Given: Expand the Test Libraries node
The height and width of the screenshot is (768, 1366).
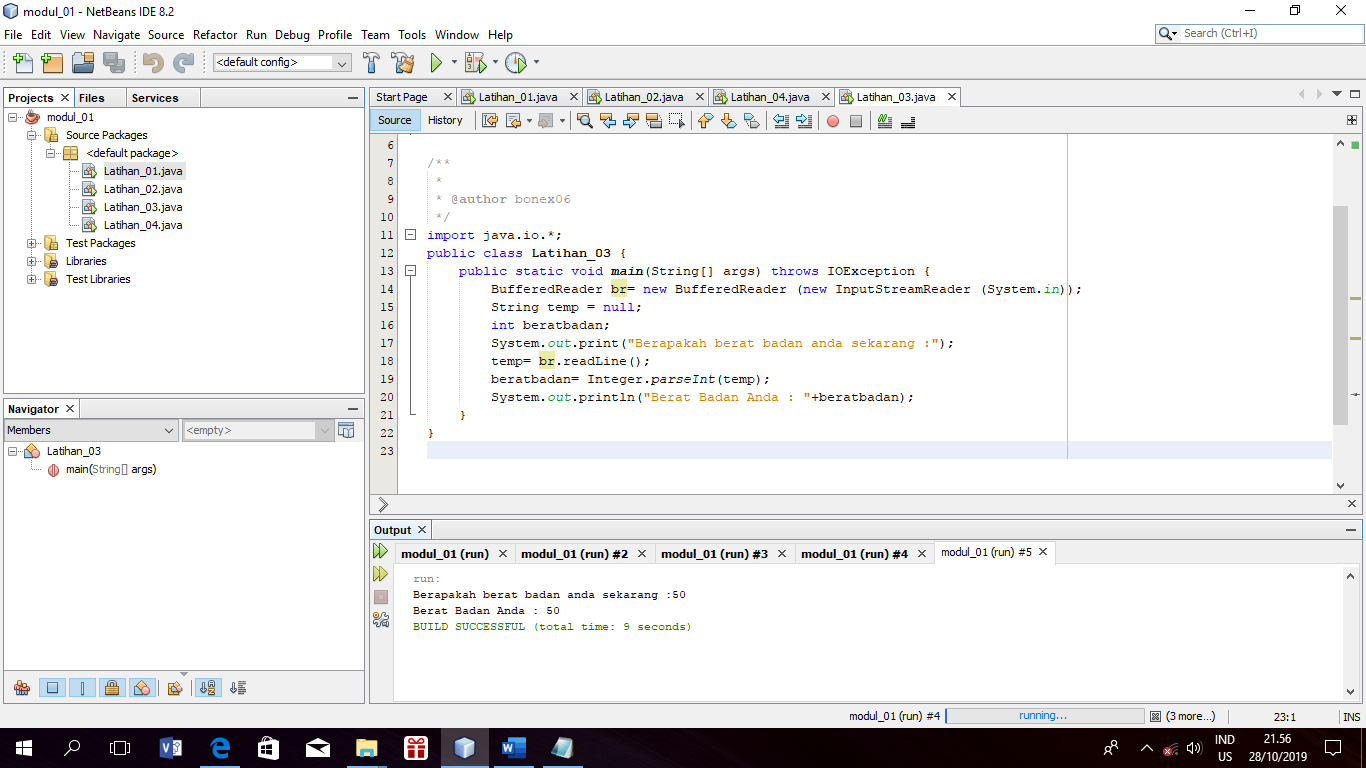Looking at the screenshot, I should 32,279.
